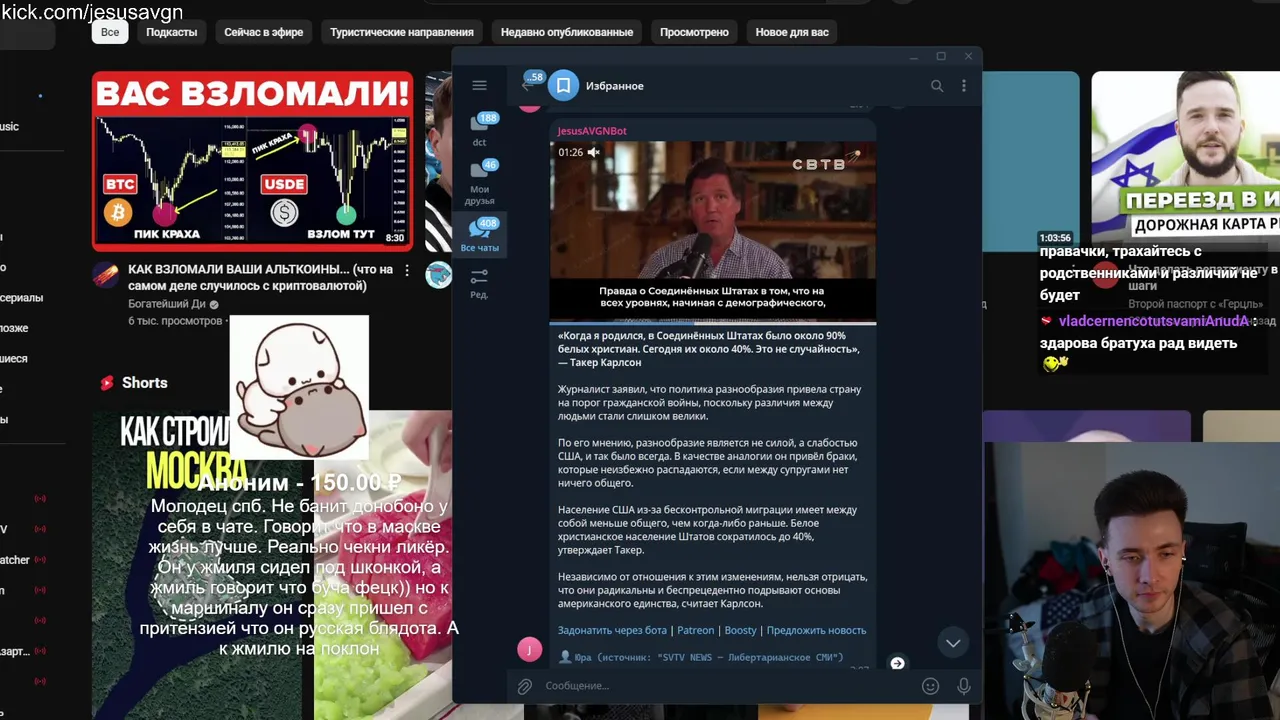Image resolution: width=1280 pixels, height=720 pixels.
Task: Open the JesusAVGNBot sender name
Action: click(x=592, y=131)
